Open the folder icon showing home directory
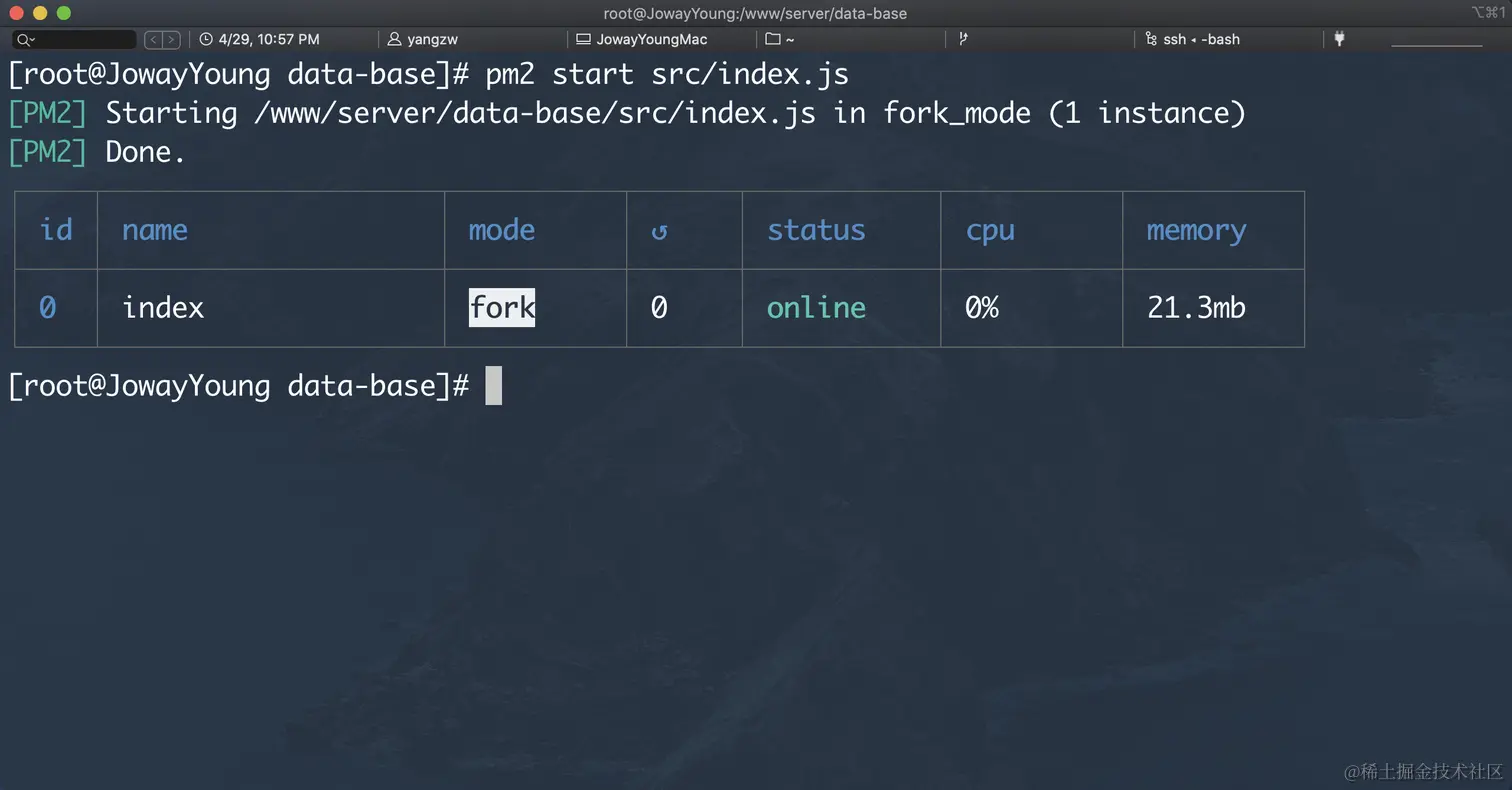Screen dimensions: 1512x790 (x=772, y=40)
